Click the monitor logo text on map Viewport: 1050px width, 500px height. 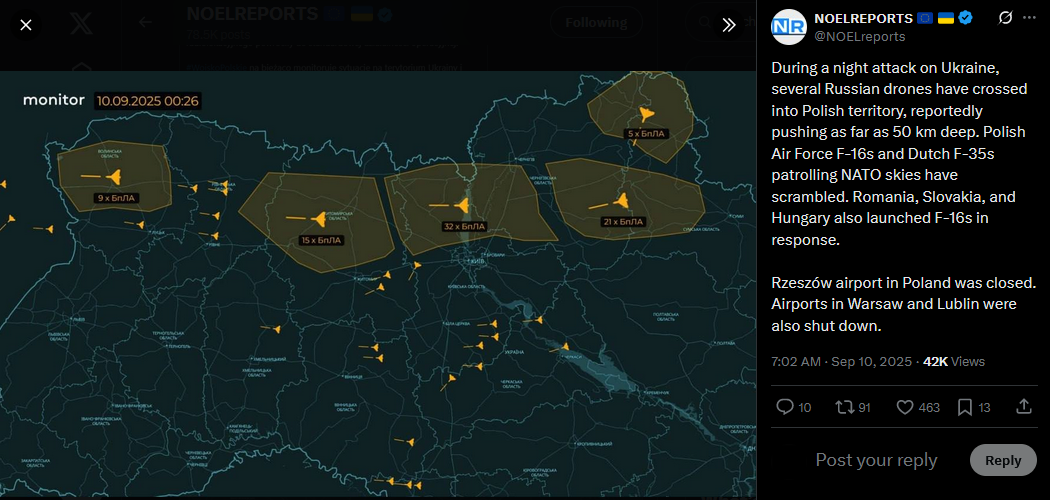pos(54,100)
